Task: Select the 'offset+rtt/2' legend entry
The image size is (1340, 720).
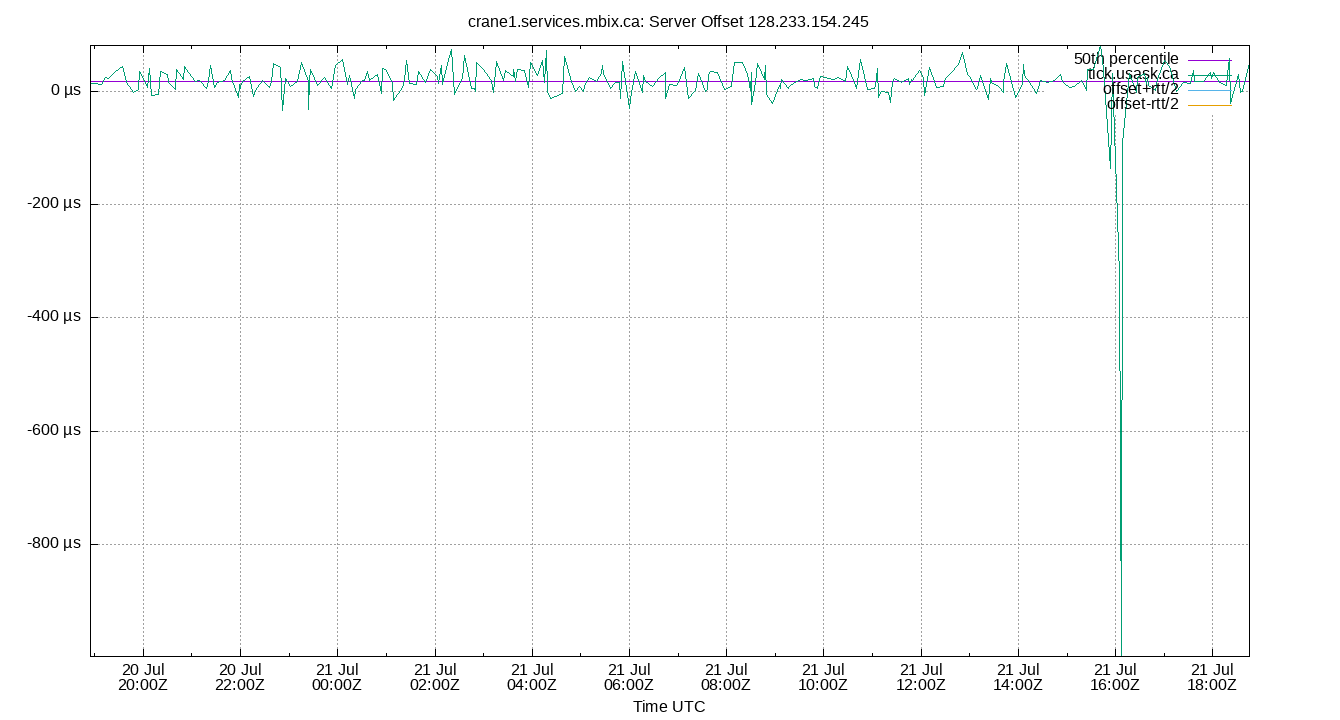Action: click(x=1141, y=89)
